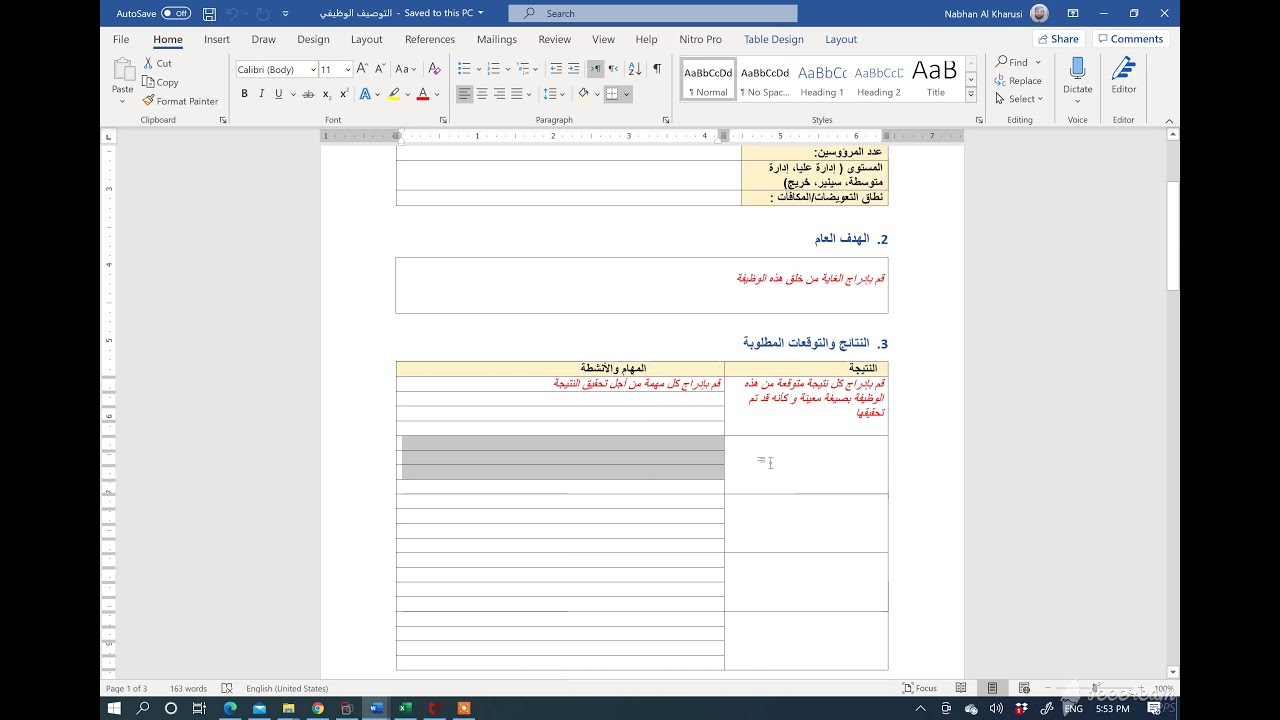The width and height of the screenshot is (1280, 720).
Task: Open the Draw tab
Action: tap(264, 39)
